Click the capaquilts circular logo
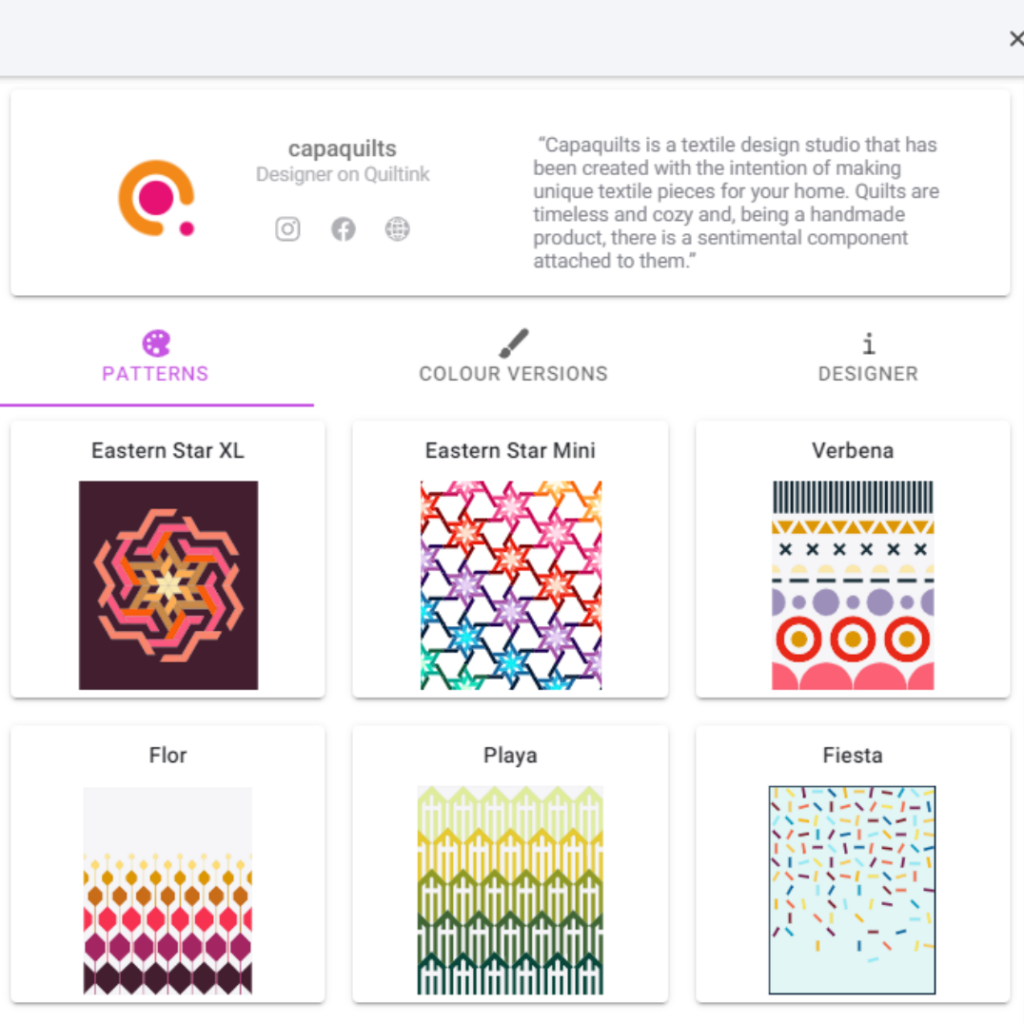The image size is (1024, 1024). (x=157, y=198)
